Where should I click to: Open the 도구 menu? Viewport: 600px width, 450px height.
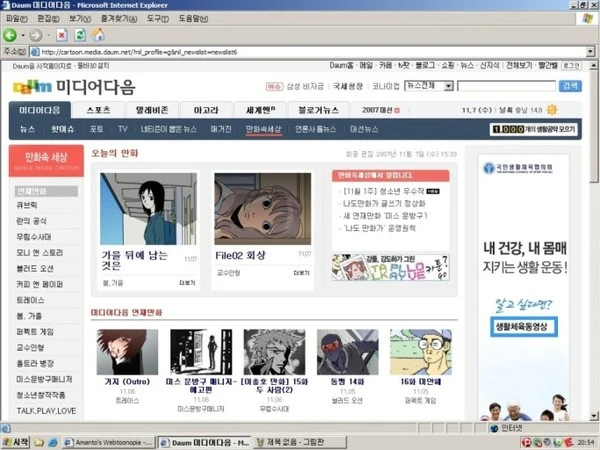click(x=158, y=18)
